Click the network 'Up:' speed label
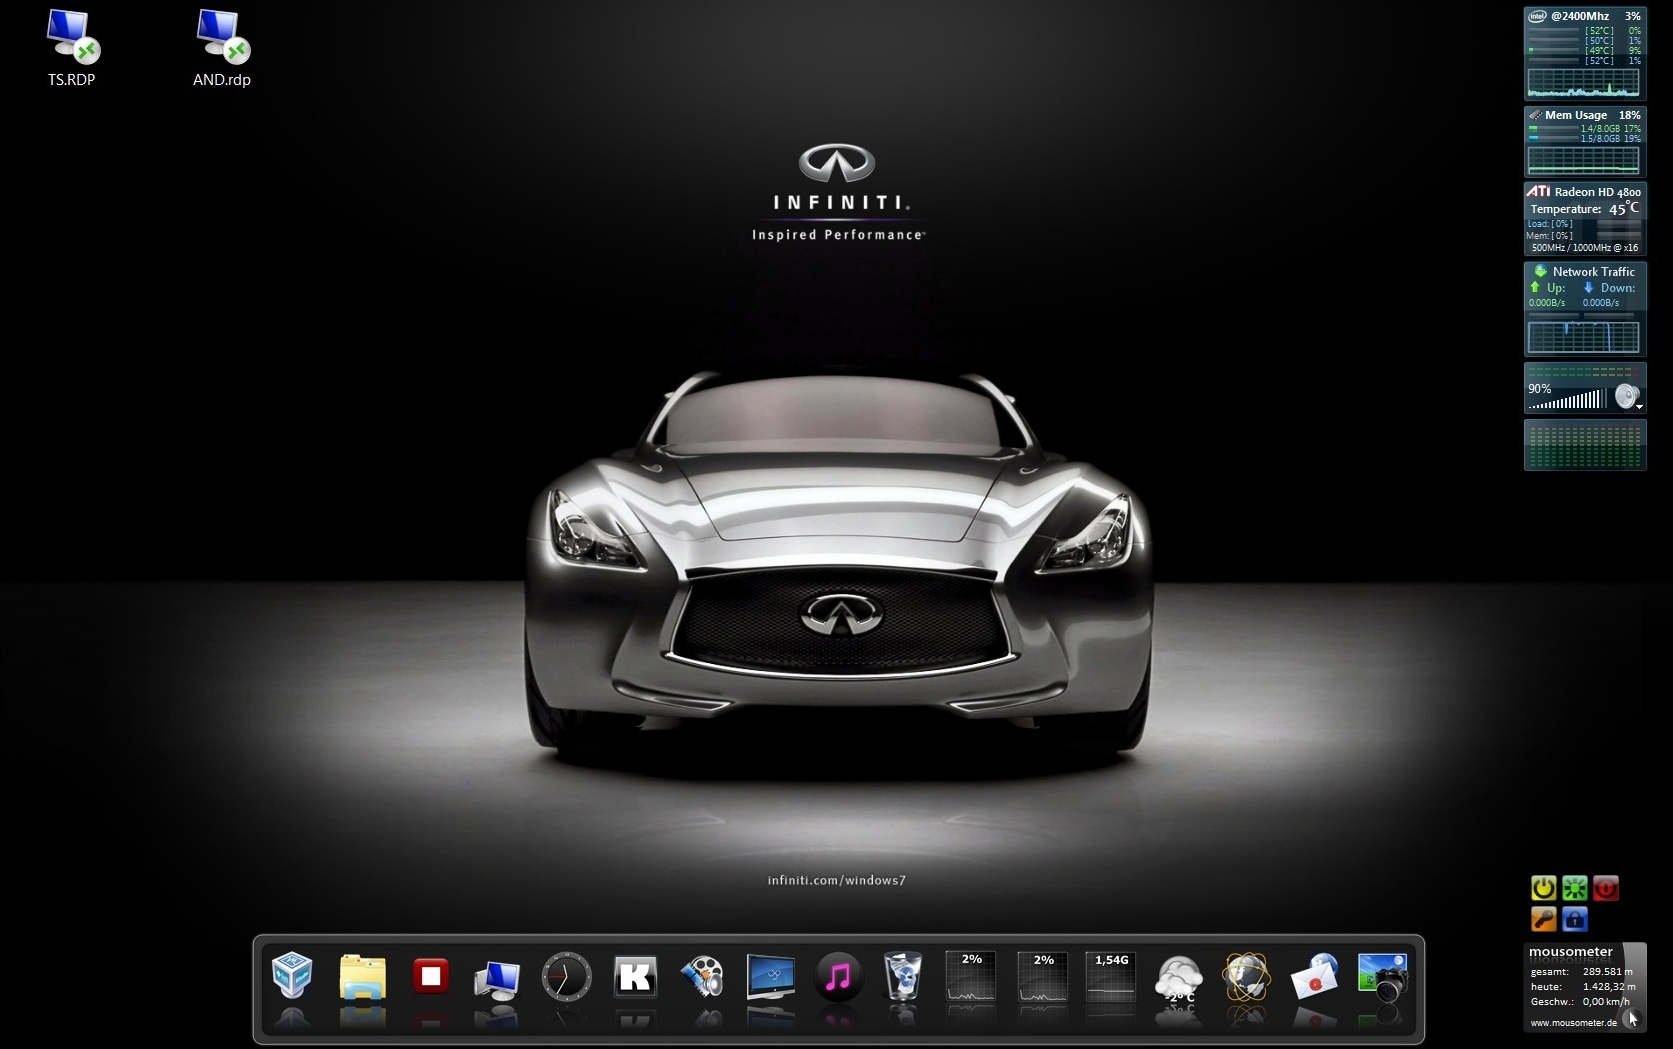This screenshot has width=1673, height=1049. tap(1556, 288)
